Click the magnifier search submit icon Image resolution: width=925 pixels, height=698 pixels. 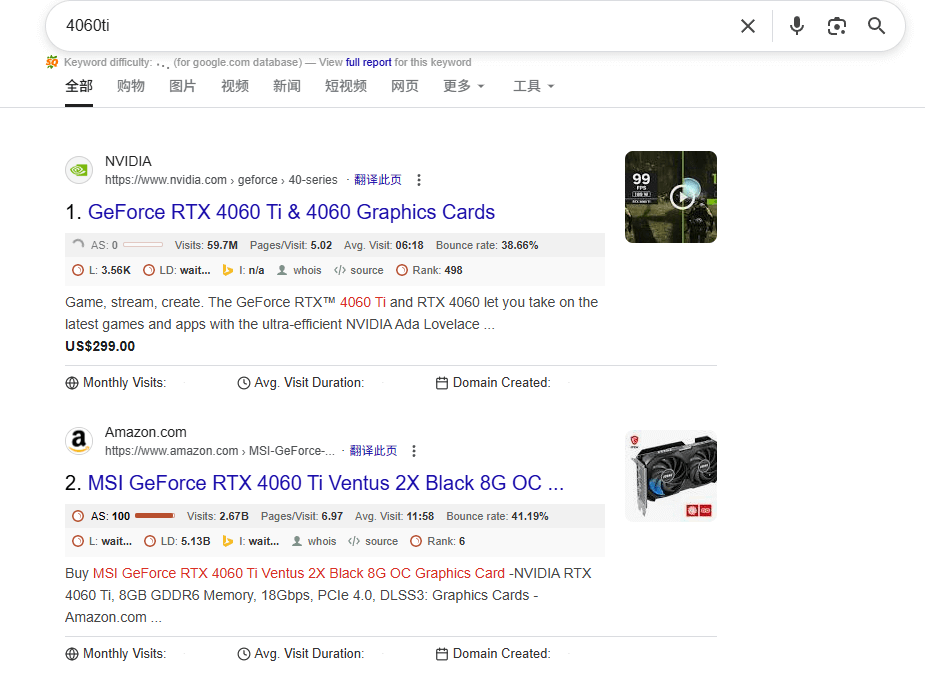pyautogui.click(x=877, y=26)
